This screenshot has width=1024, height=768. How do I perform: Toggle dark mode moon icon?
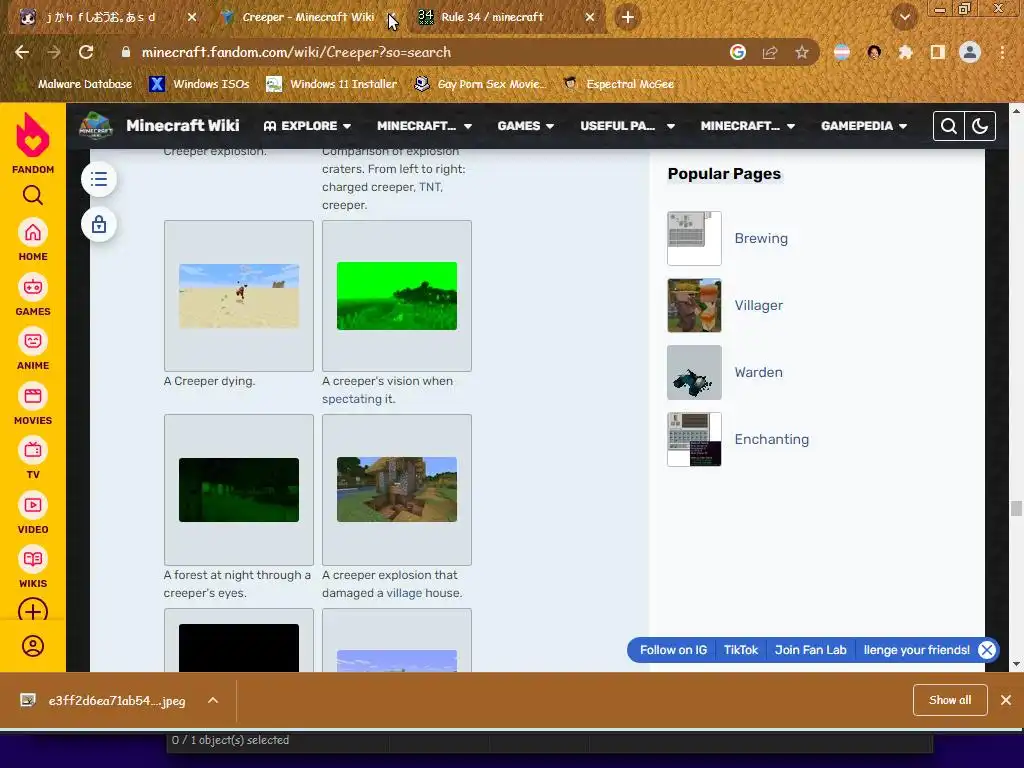click(980, 126)
